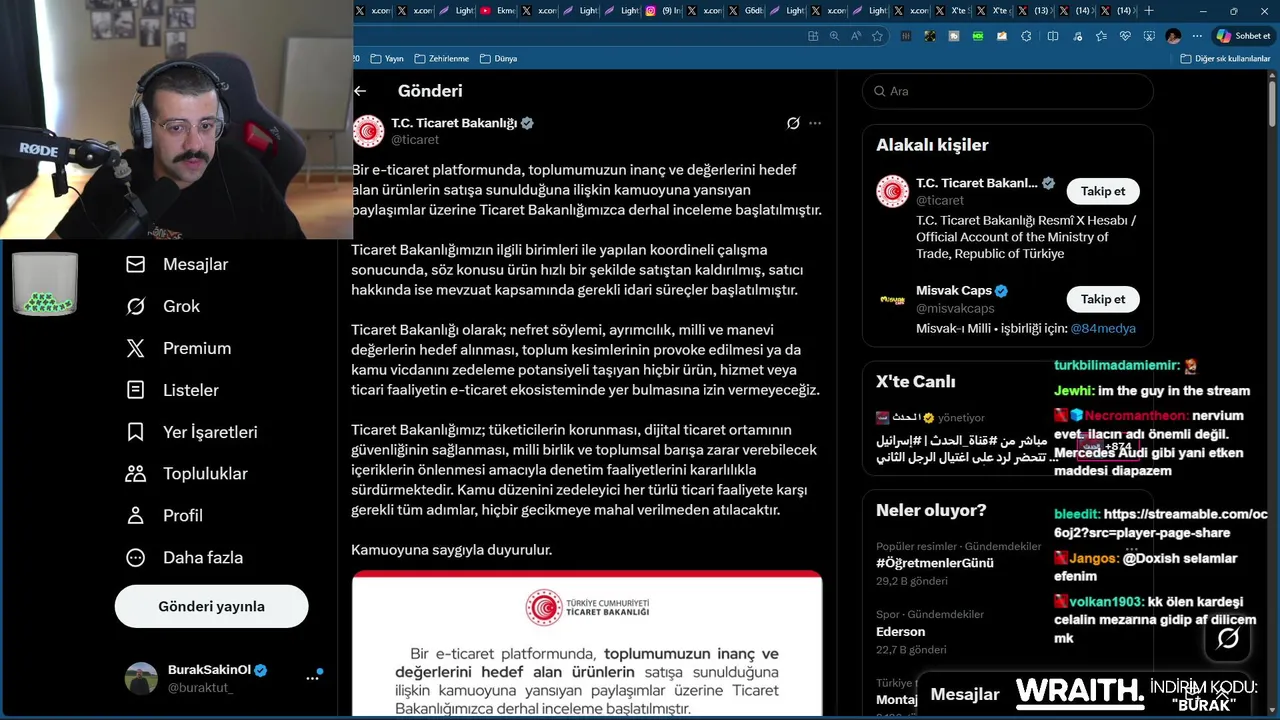Click the read aloud icon in address bar
The width and height of the screenshot is (1280, 720).
(x=856, y=36)
